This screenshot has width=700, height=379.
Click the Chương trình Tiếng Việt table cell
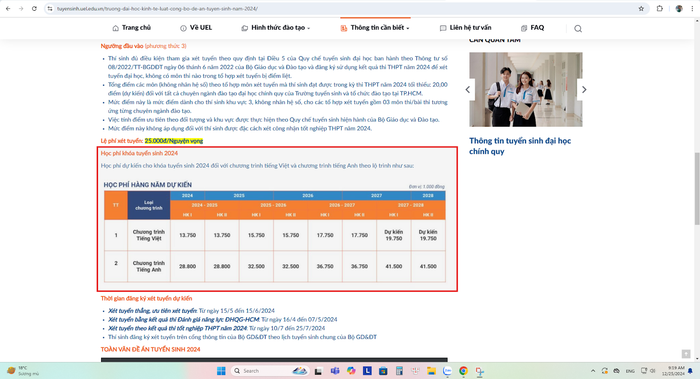click(x=149, y=235)
